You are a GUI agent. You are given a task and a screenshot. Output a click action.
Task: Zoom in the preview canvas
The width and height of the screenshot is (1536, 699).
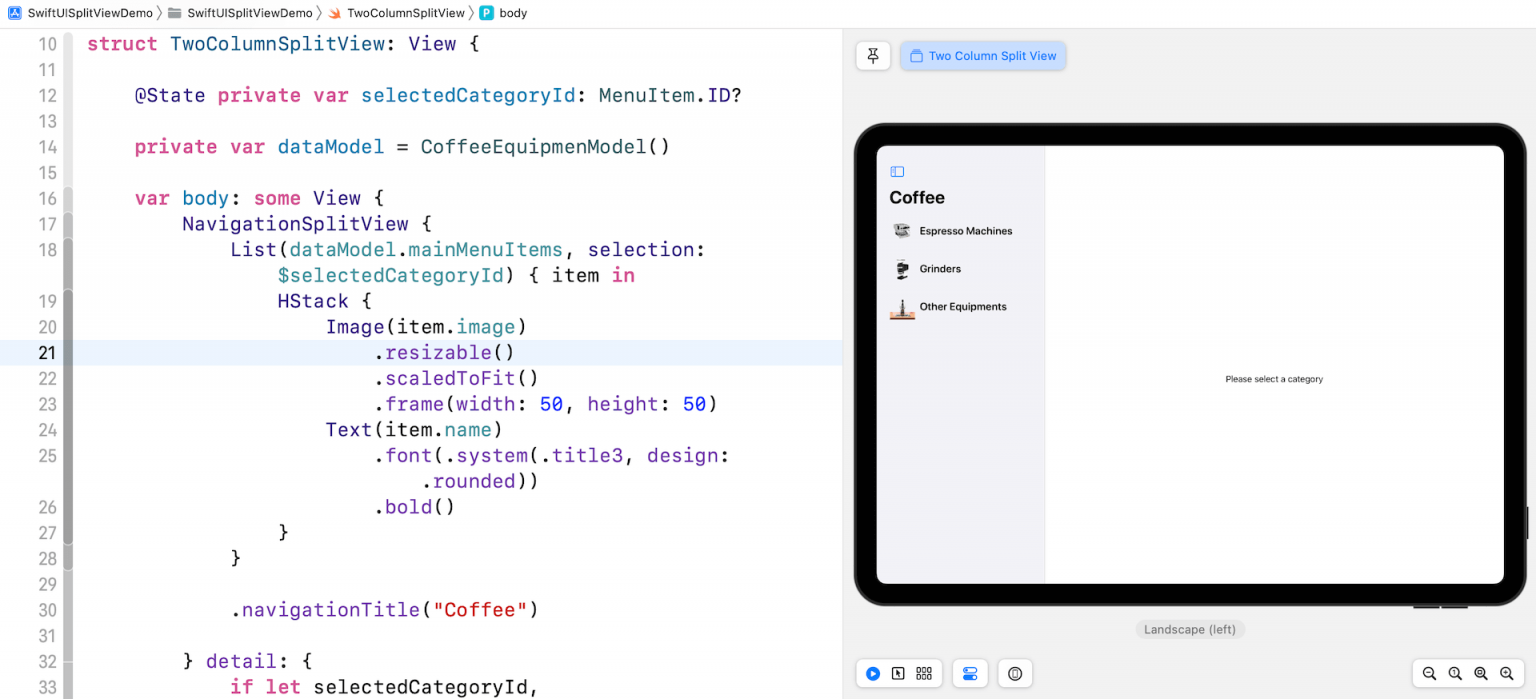pyautogui.click(x=1506, y=674)
